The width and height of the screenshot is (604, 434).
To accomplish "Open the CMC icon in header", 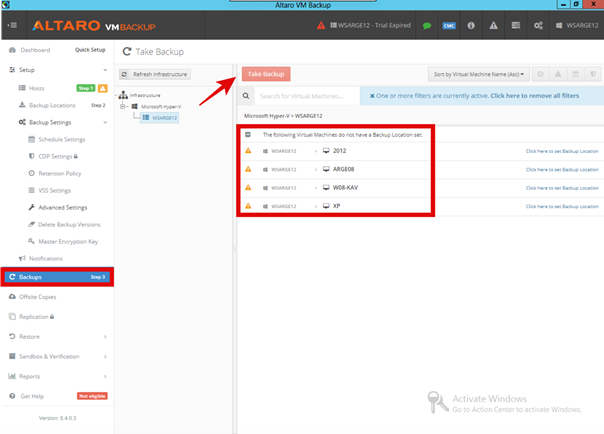I will [x=449, y=26].
